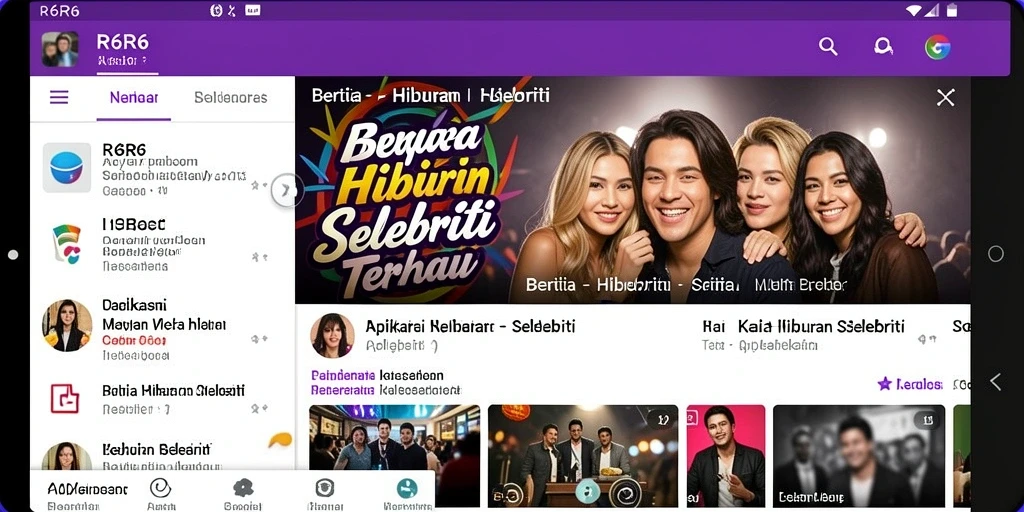Open the purple Renereiatıa link
Image resolution: width=1024 pixels, height=512 pixels.
(x=342, y=391)
